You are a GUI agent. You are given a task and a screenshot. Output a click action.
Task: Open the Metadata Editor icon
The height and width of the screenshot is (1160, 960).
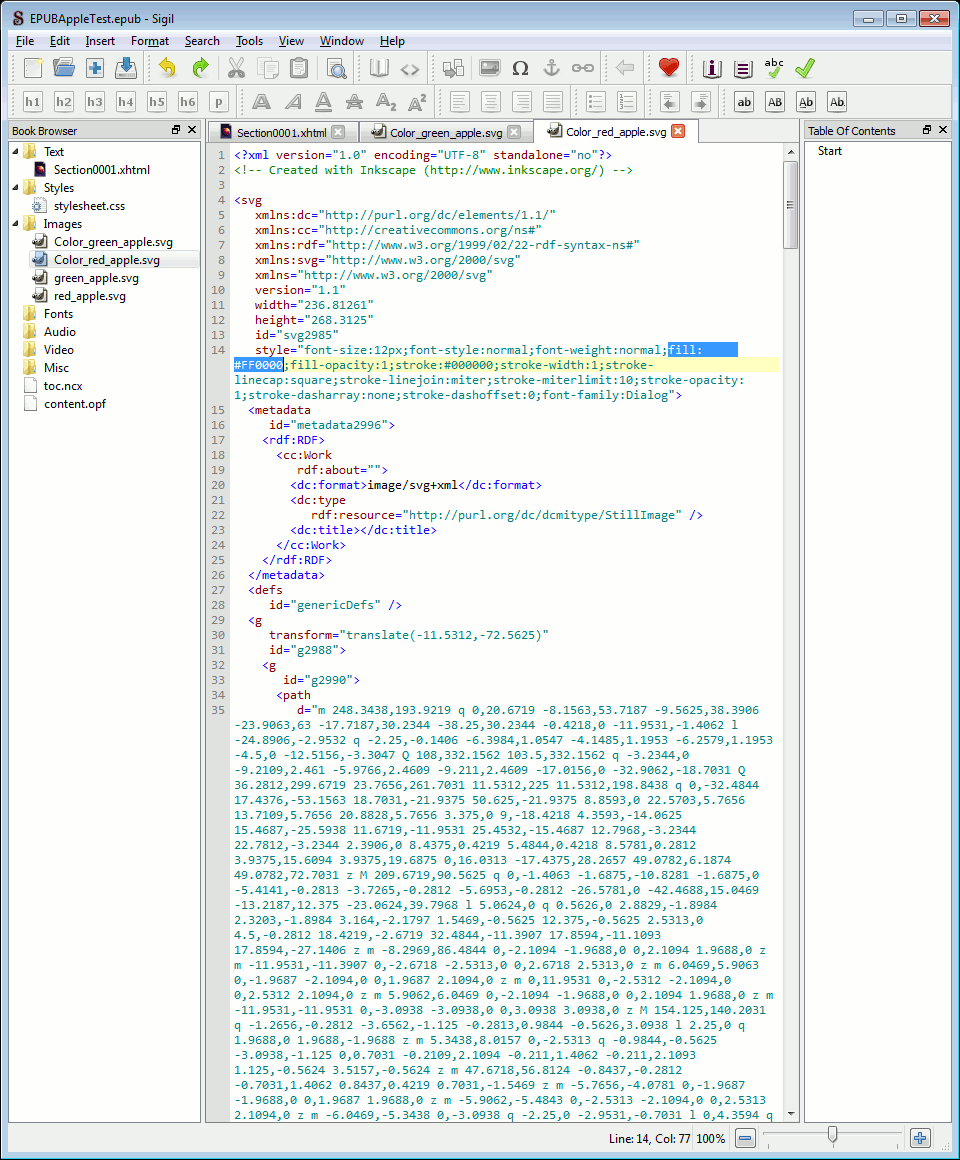coord(711,68)
